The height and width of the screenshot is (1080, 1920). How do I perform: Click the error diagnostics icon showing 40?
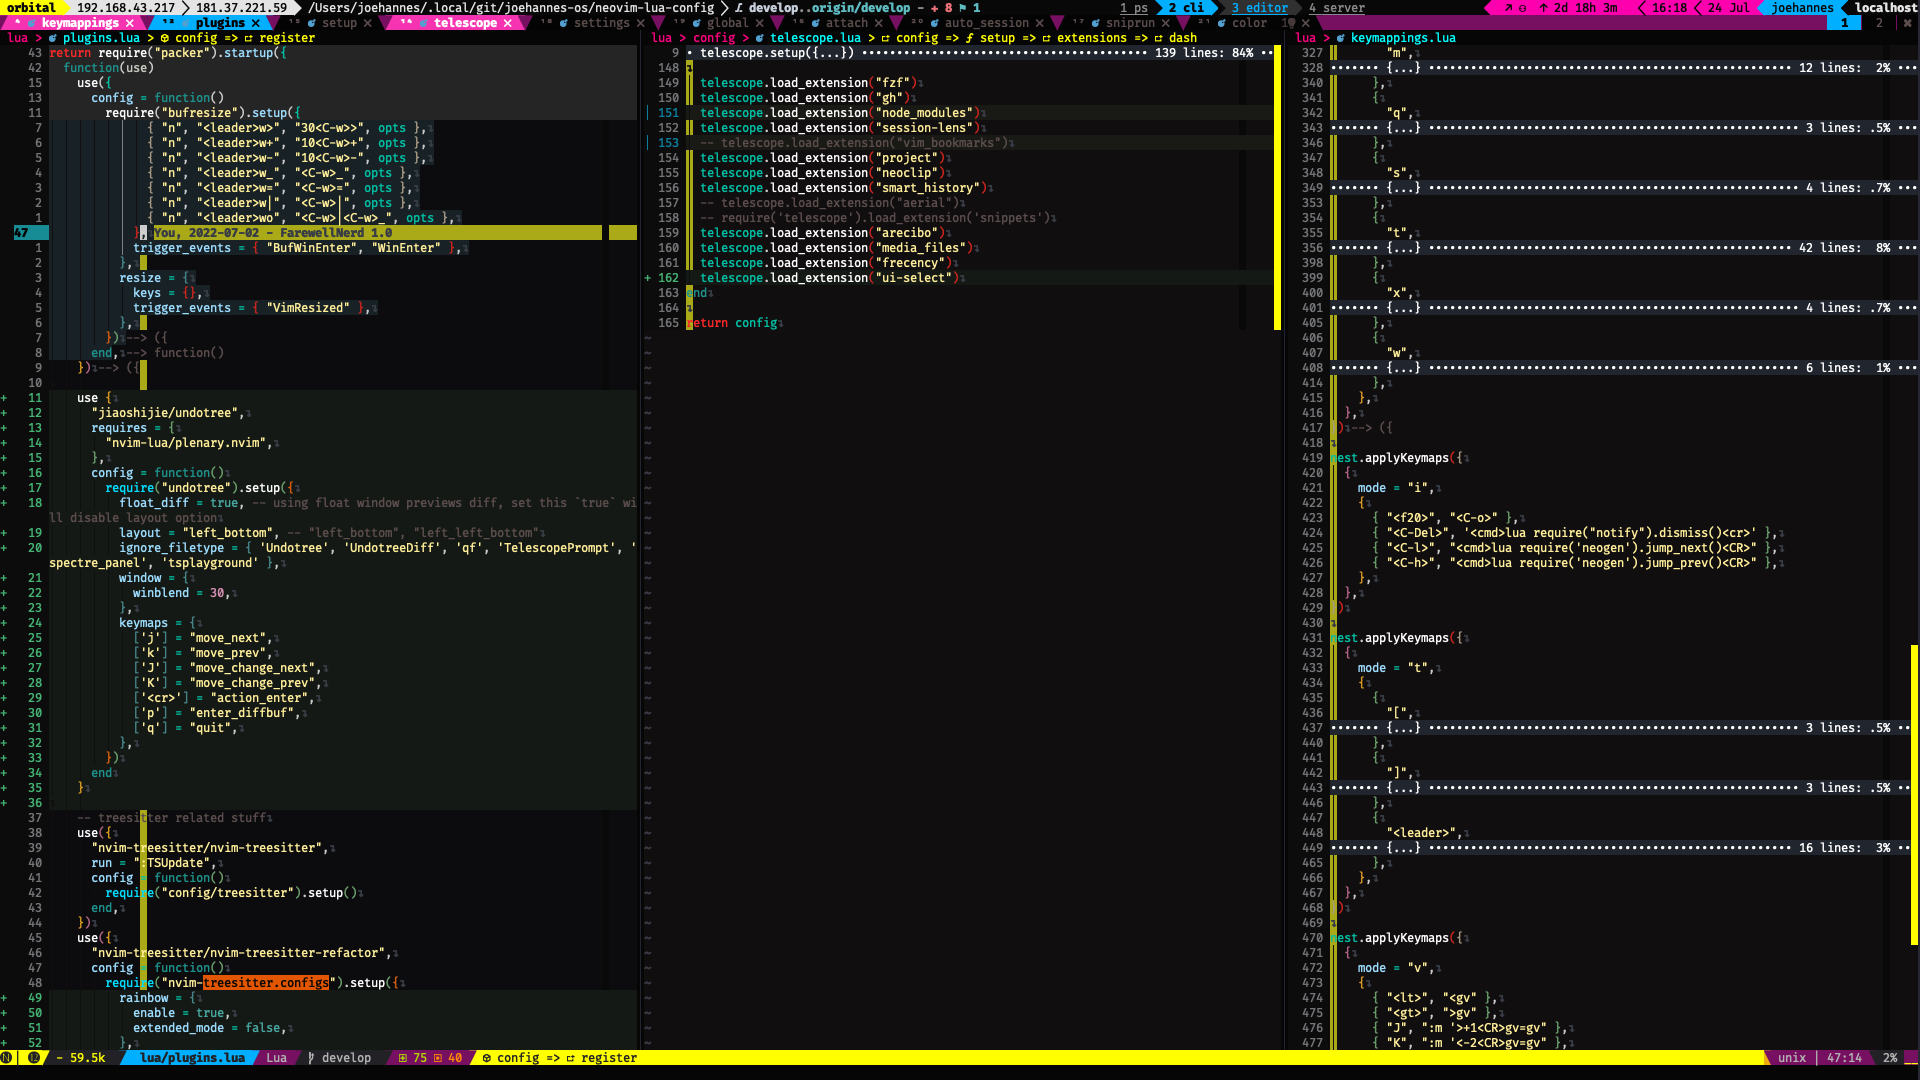(437, 1058)
